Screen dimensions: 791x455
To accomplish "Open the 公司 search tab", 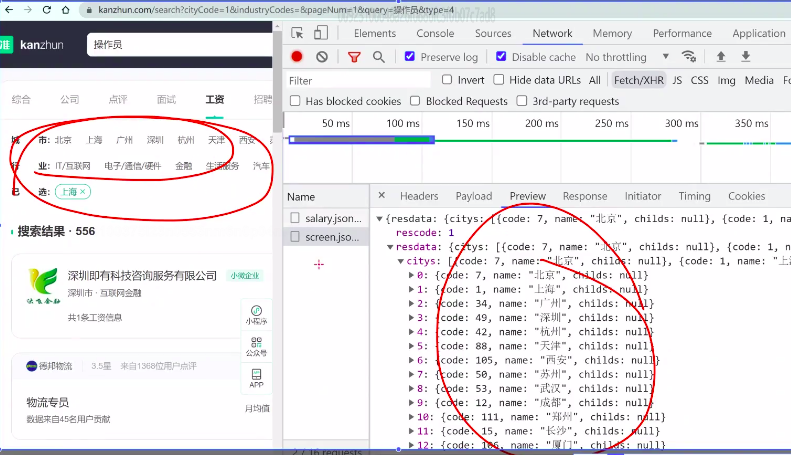I will 70,99.
